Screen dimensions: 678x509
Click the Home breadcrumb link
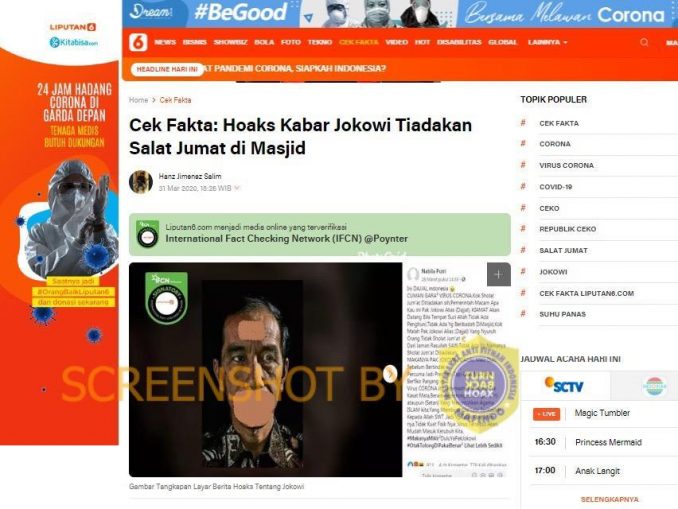point(138,100)
